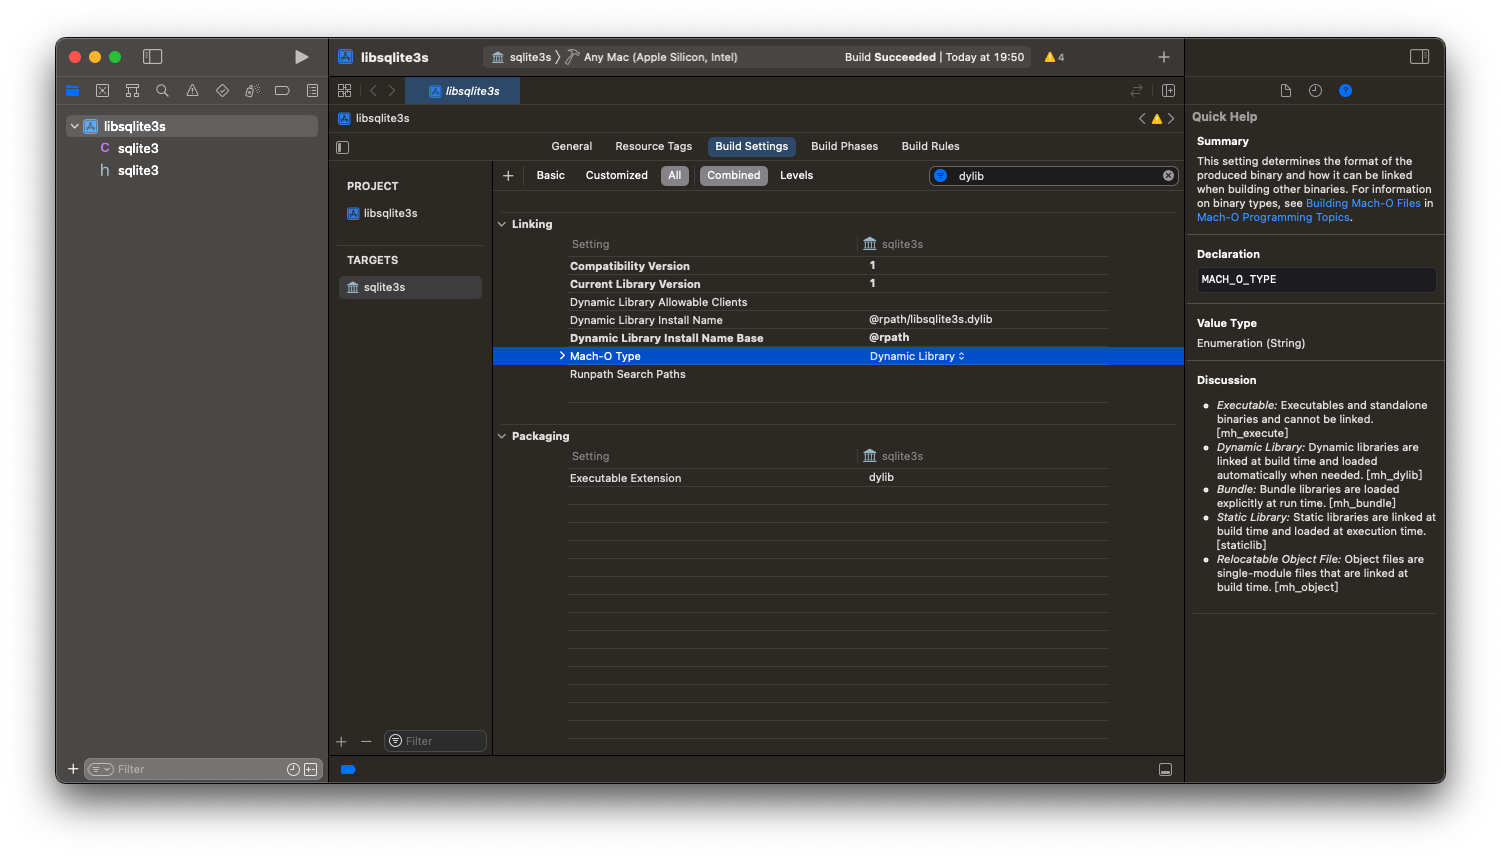Hide the right inspector panel
The height and width of the screenshot is (857, 1501).
pos(1419,57)
